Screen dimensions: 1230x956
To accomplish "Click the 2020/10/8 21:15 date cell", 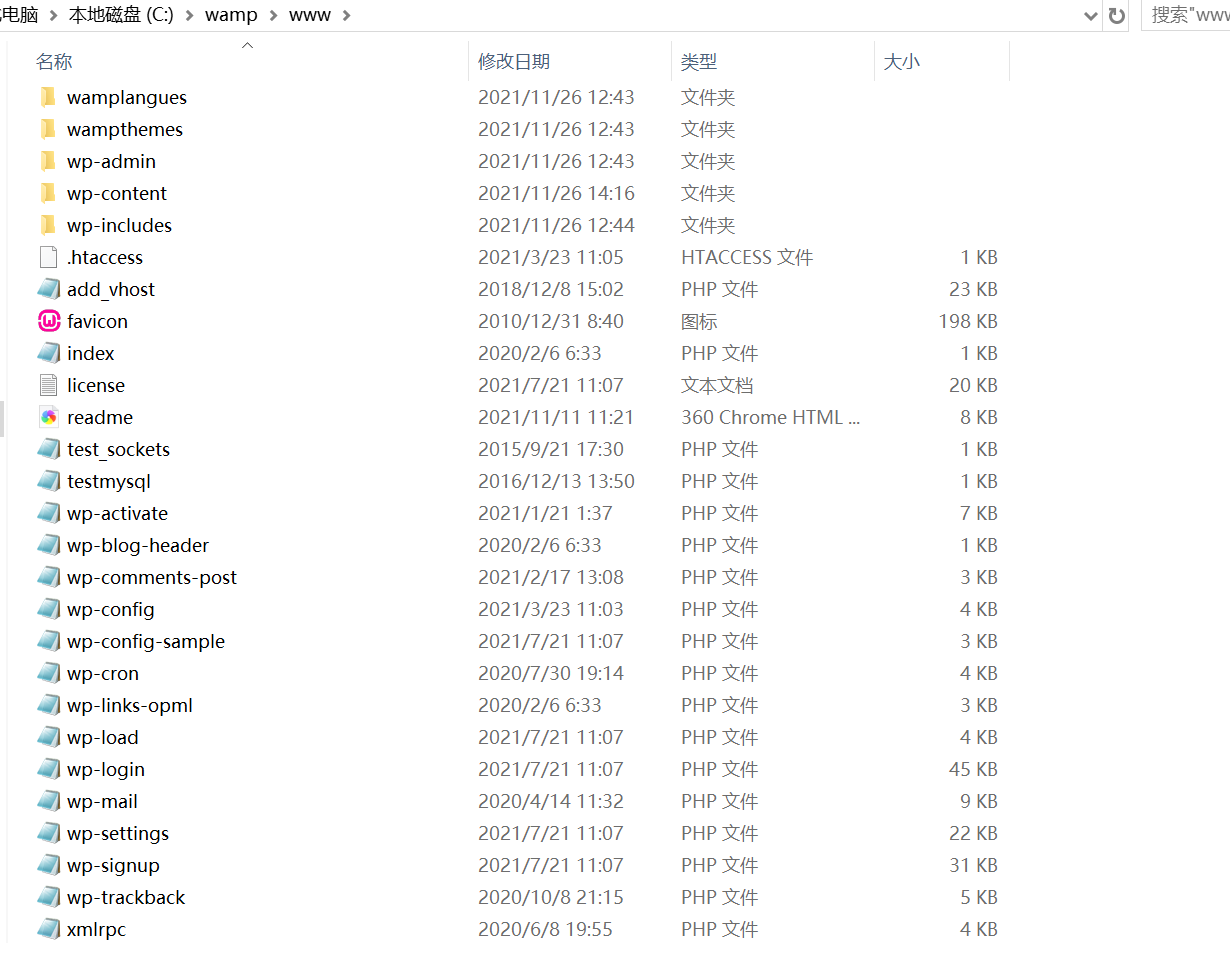I will (551, 897).
